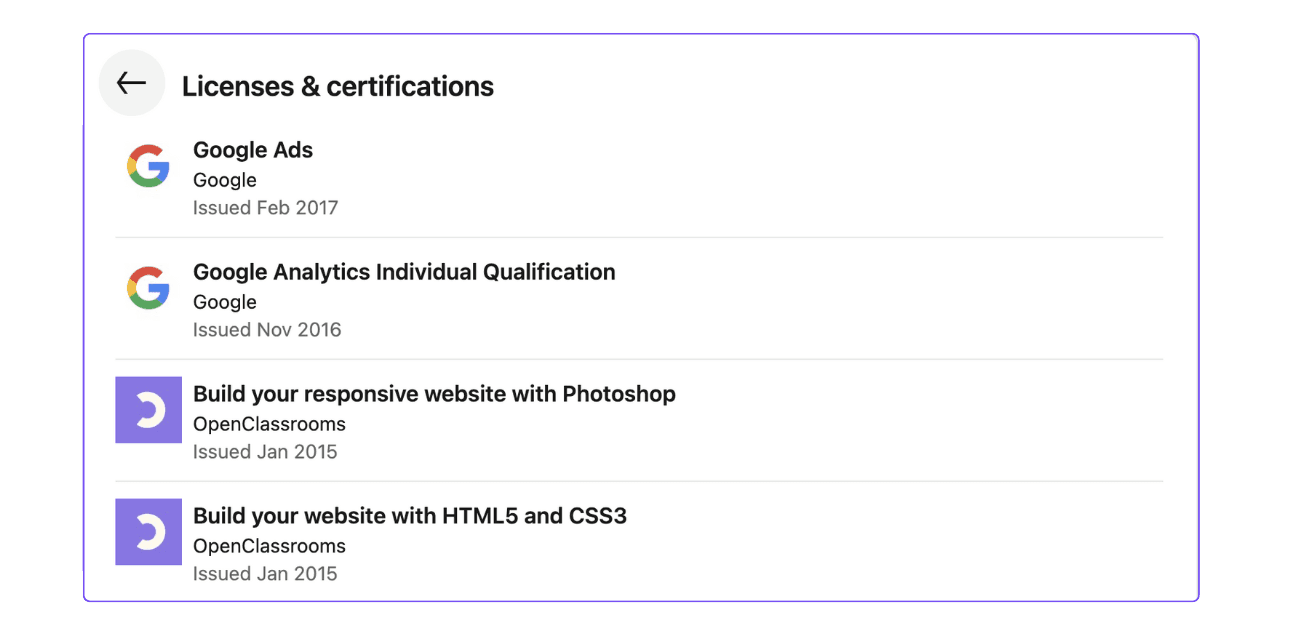Click OpenClassrooms issuer under the Photoshop course

tap(269, 424)
